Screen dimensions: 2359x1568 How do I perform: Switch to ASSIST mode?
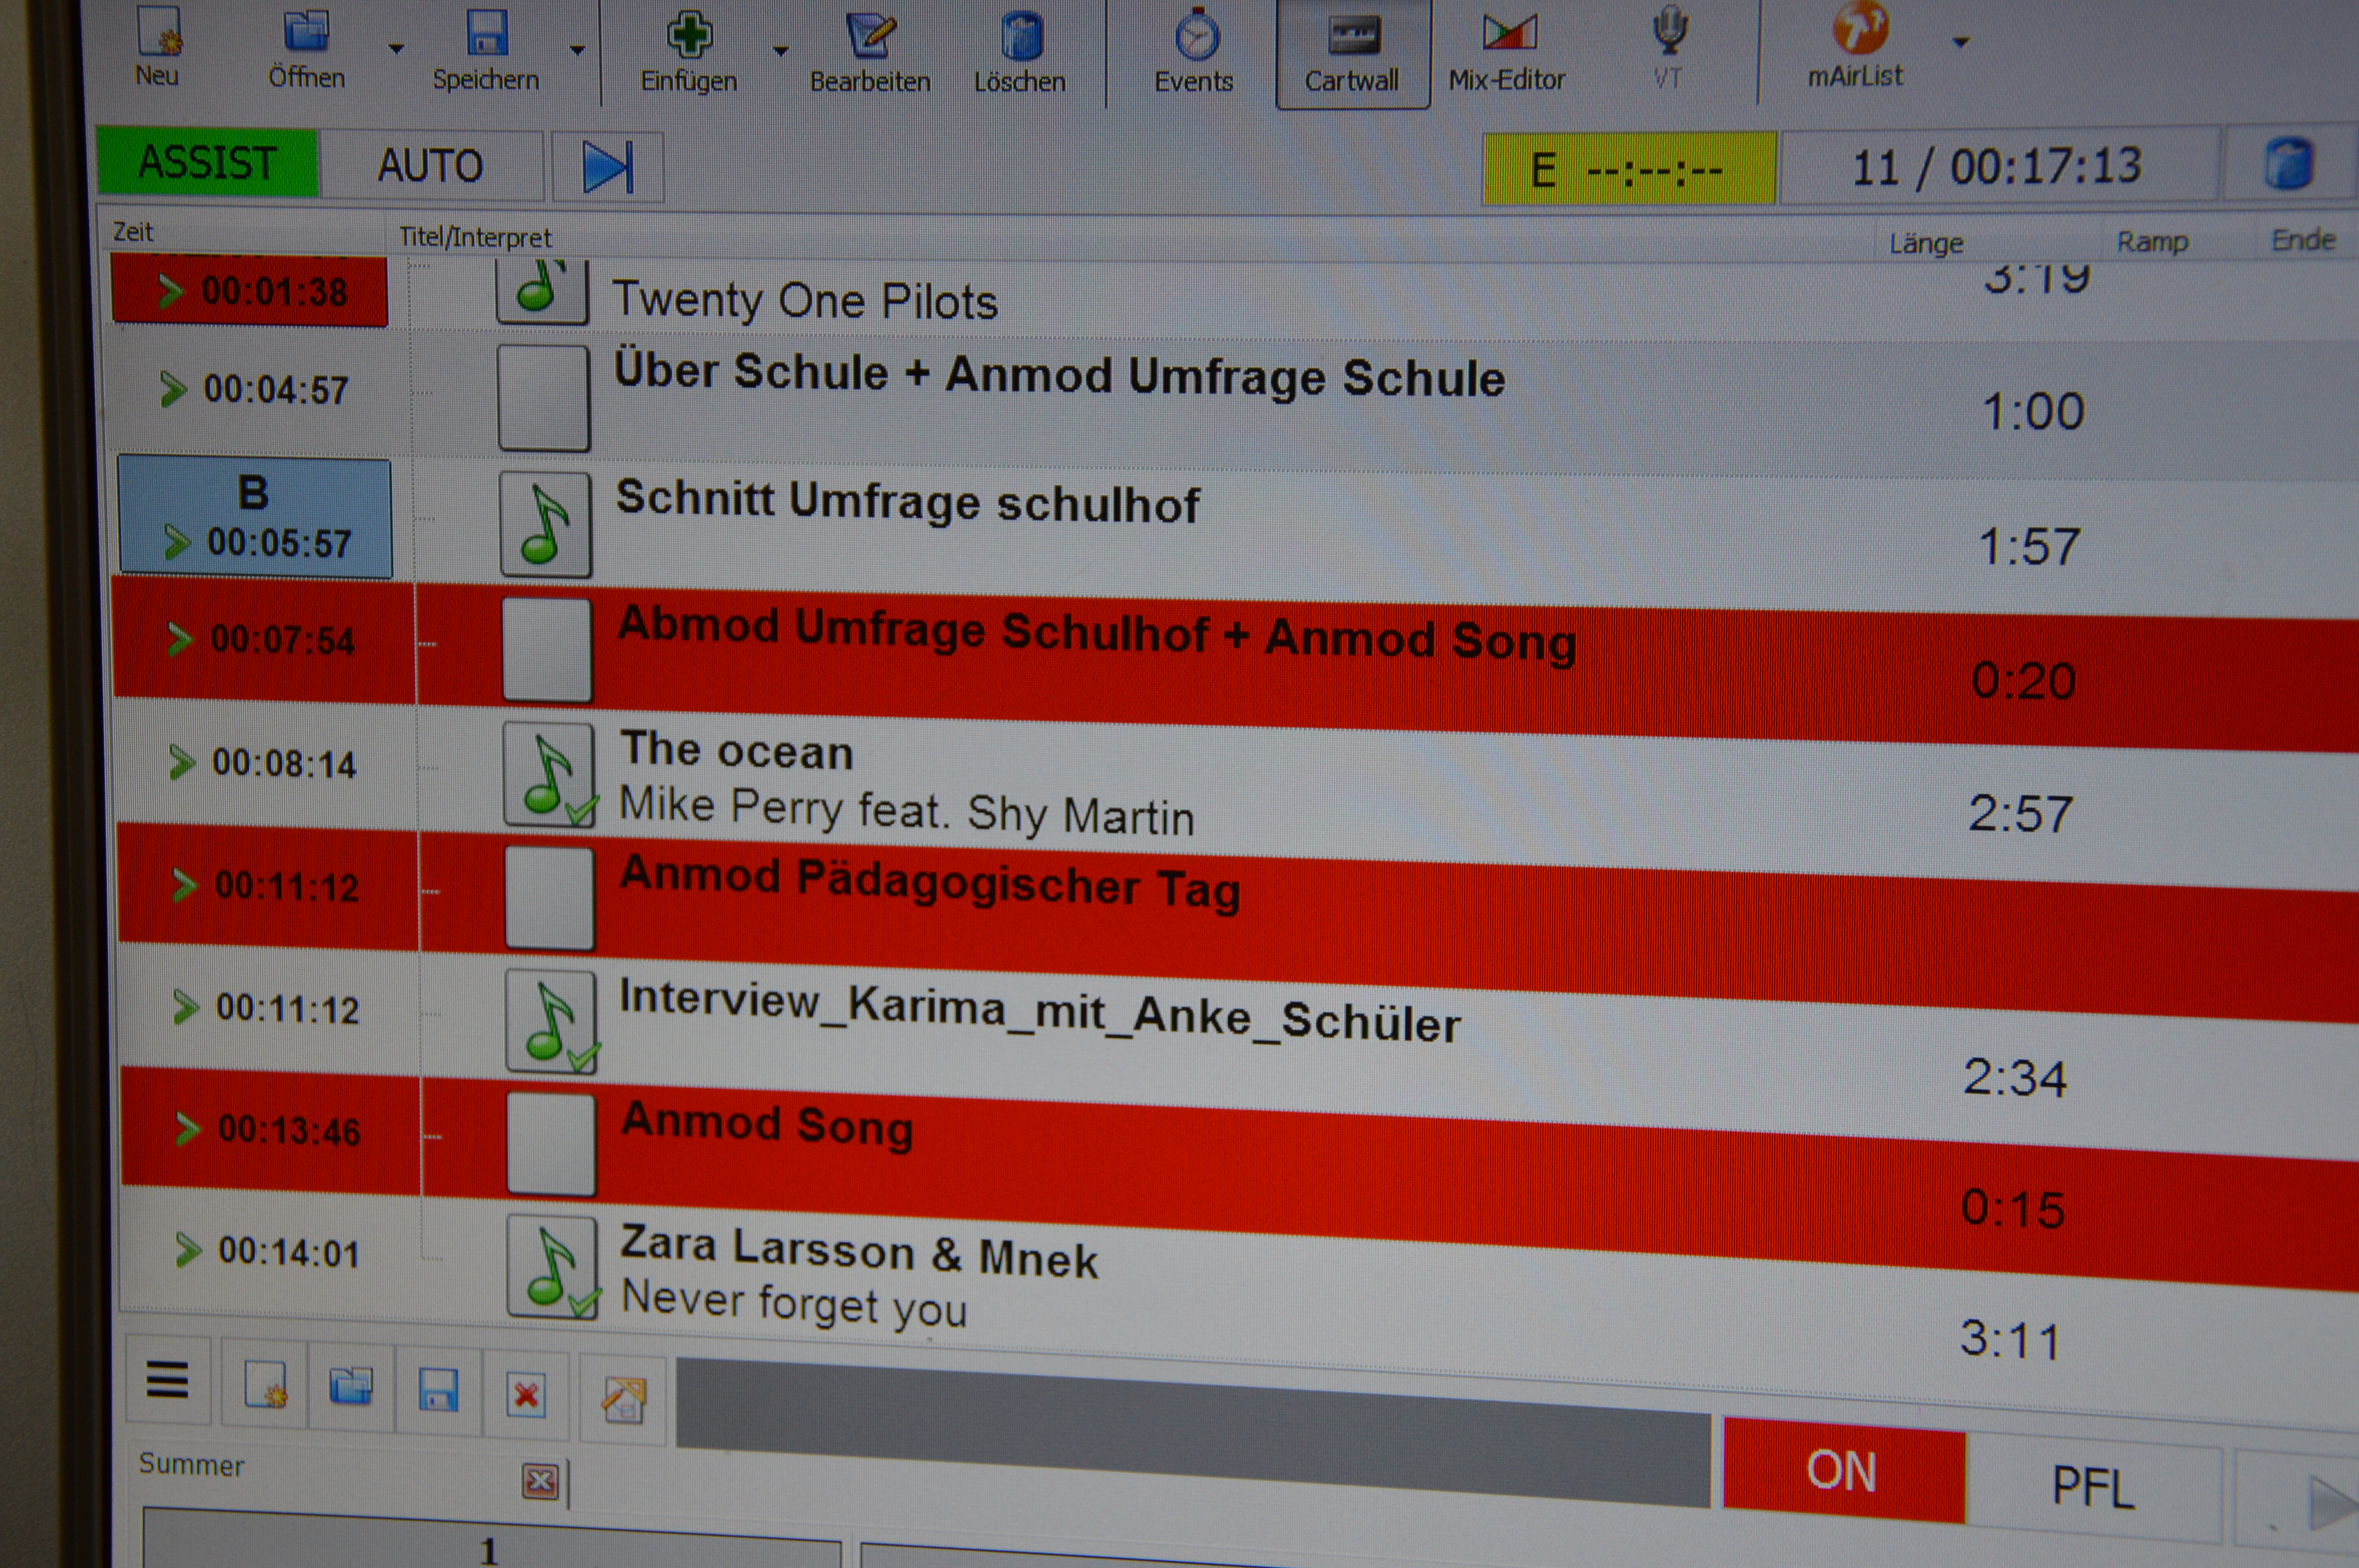click(x=208, y=162)
